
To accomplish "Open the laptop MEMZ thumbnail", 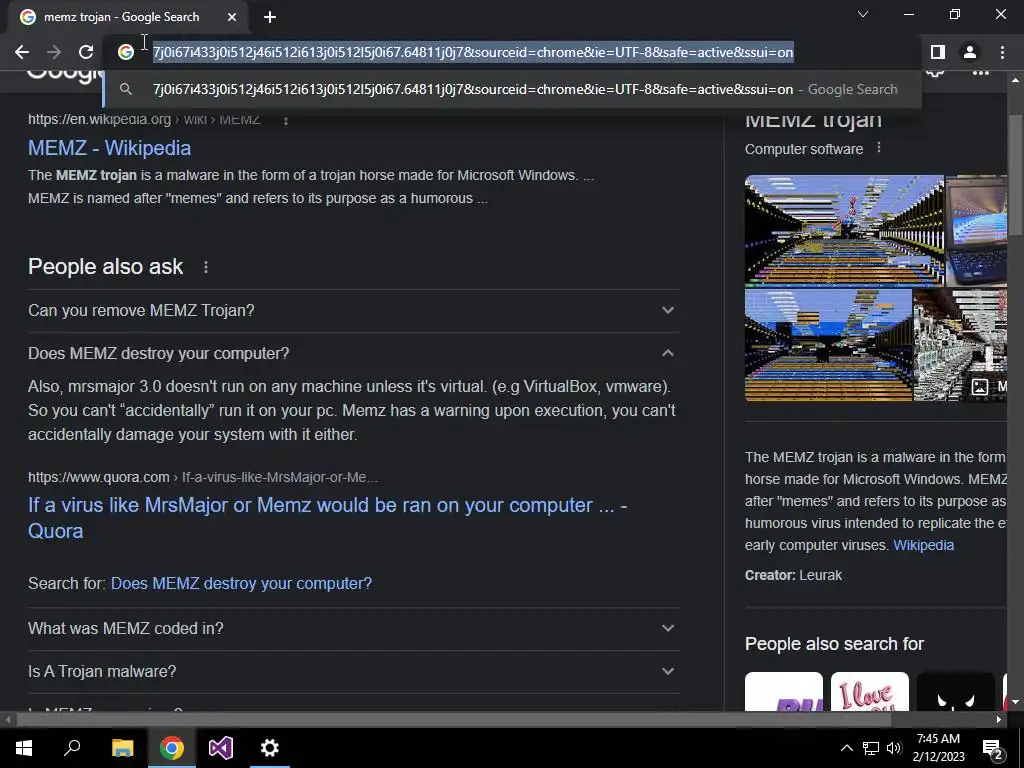I will pos(976,230).
